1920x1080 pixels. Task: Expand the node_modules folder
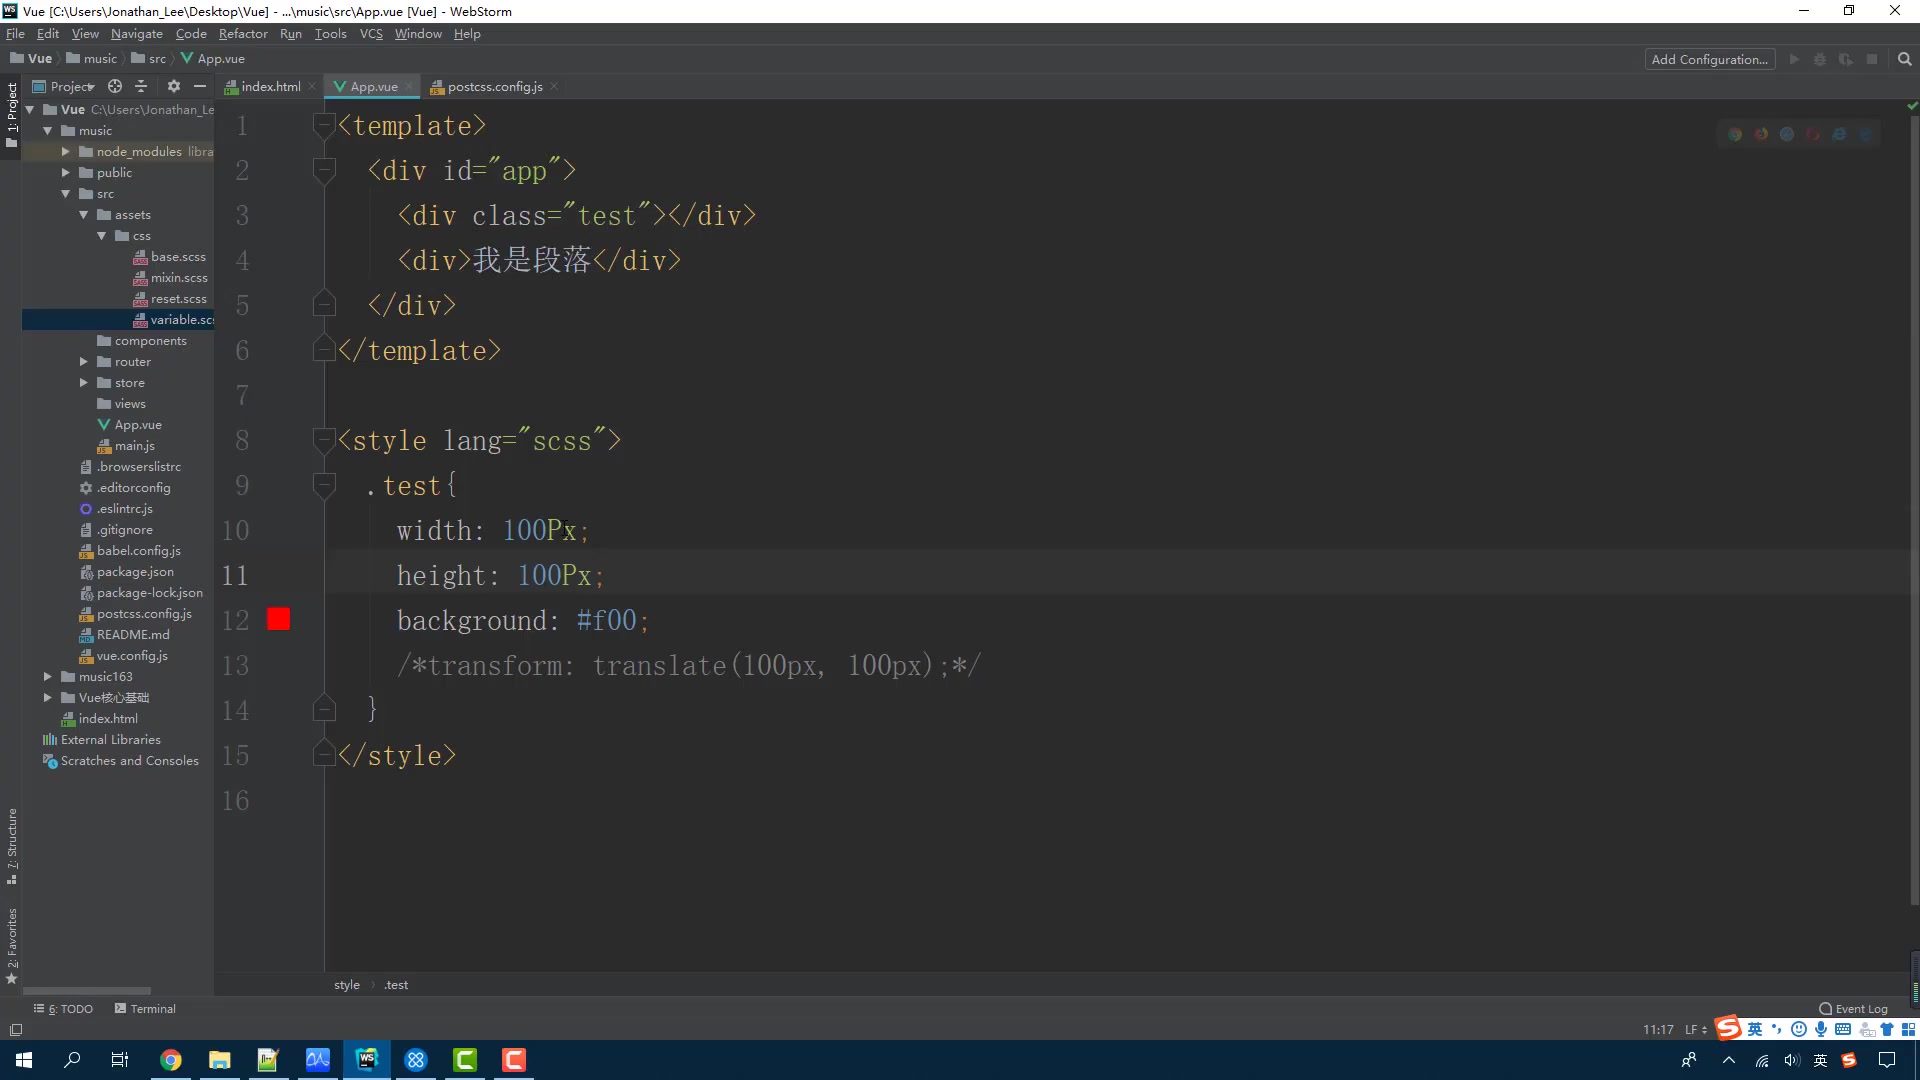(x=65, y=152)
